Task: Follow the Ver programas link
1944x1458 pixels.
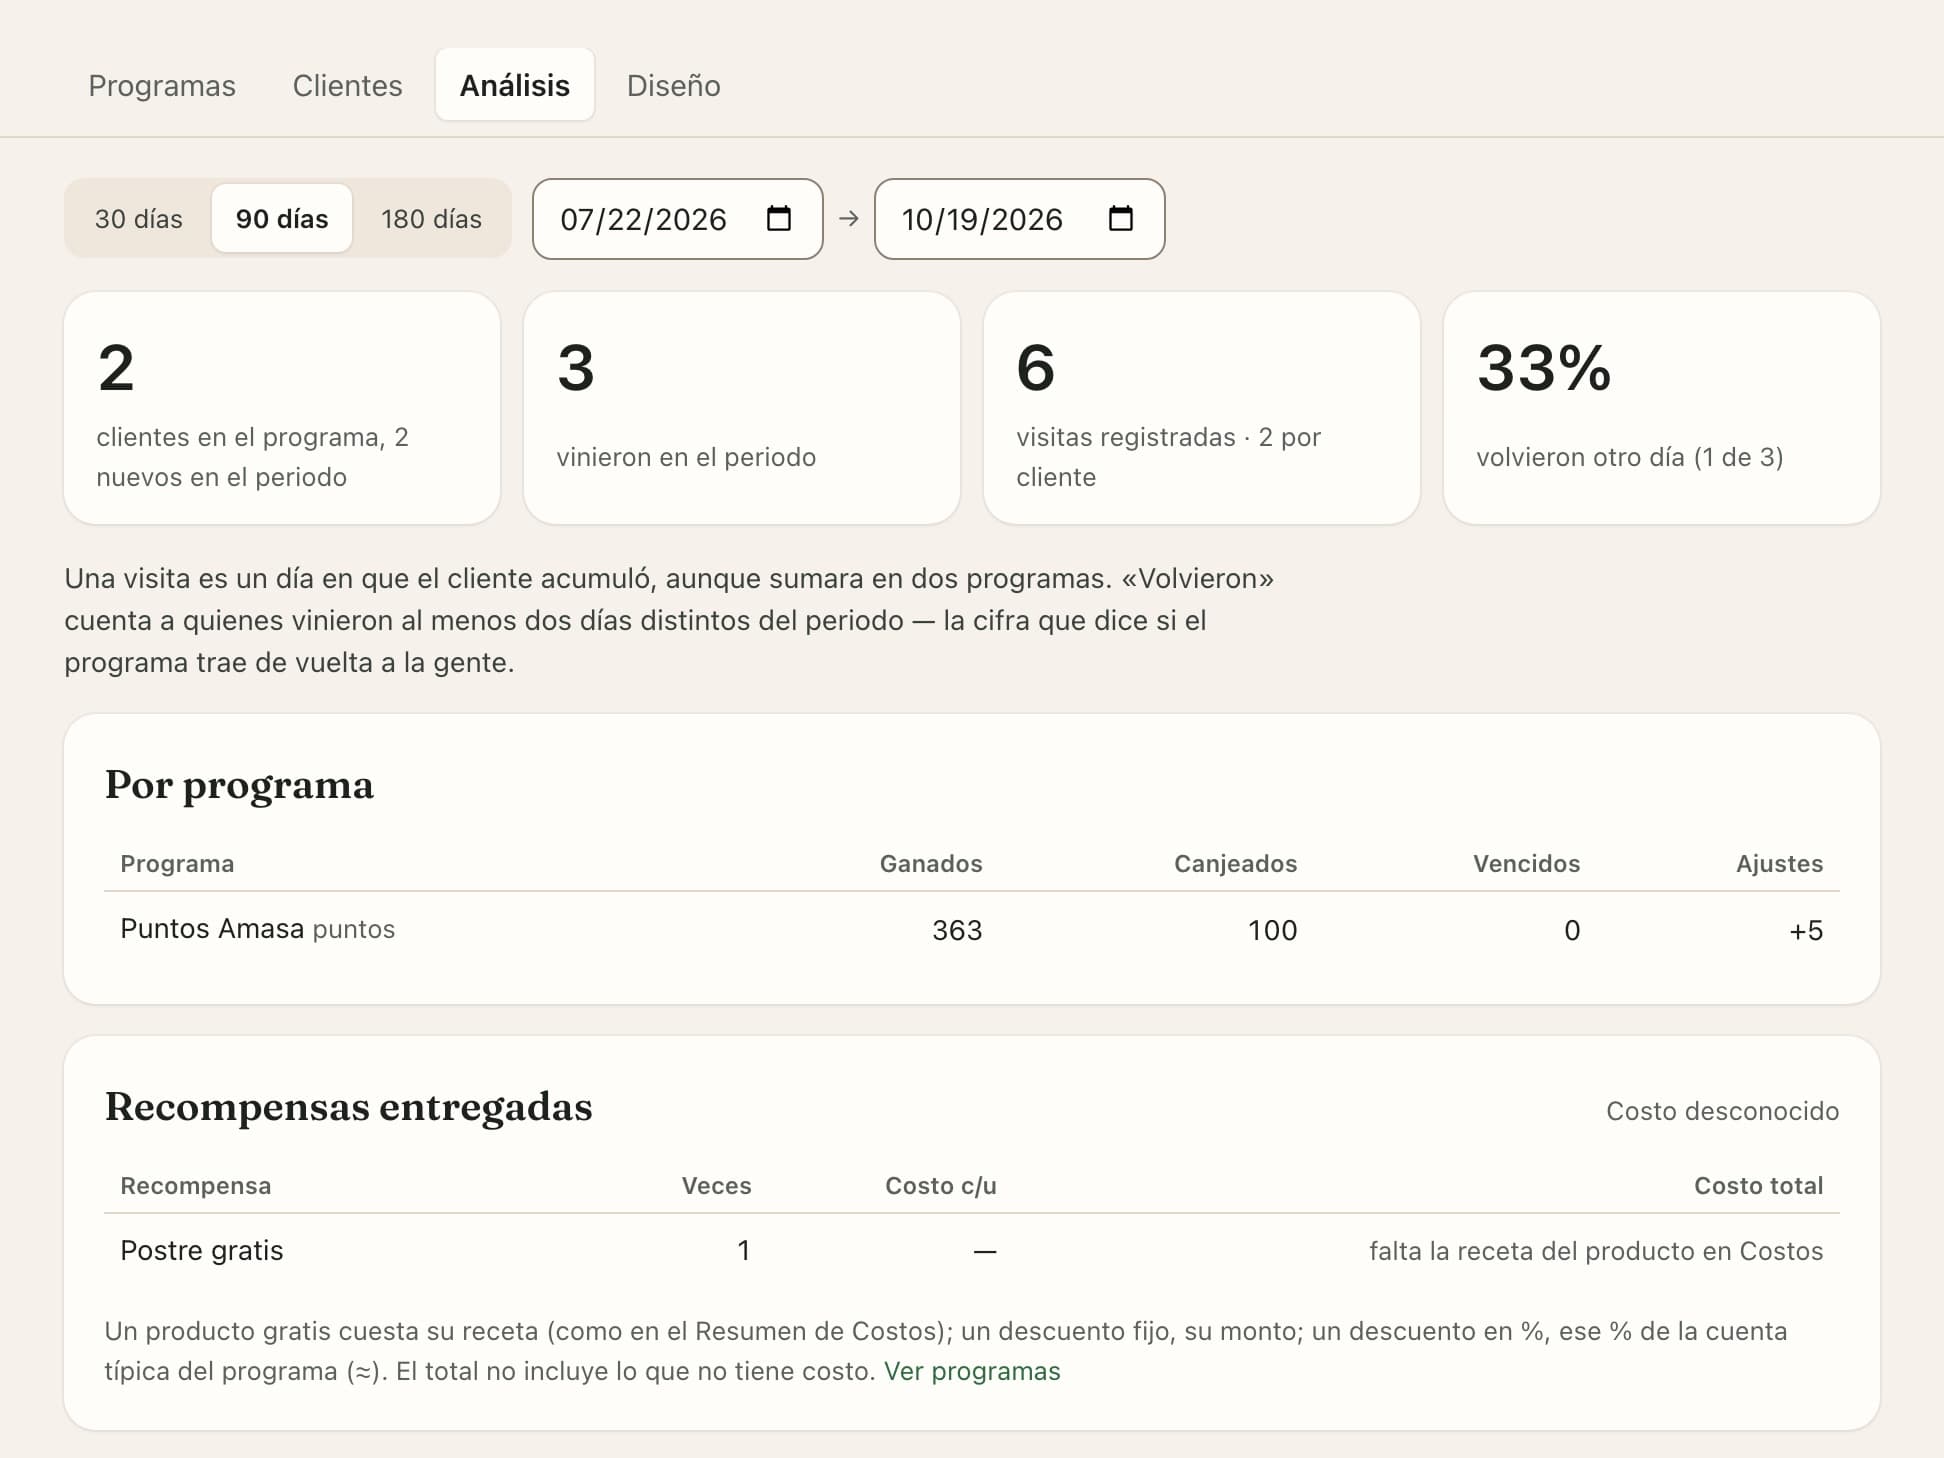Action: [x=972, y=1371]
